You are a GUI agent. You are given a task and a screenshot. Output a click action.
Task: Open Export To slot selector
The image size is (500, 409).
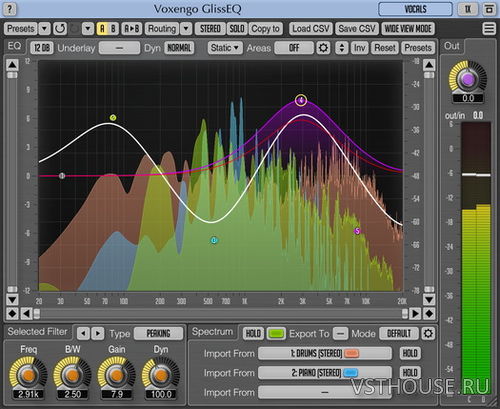pyautogui.click(x=340, y=333)
